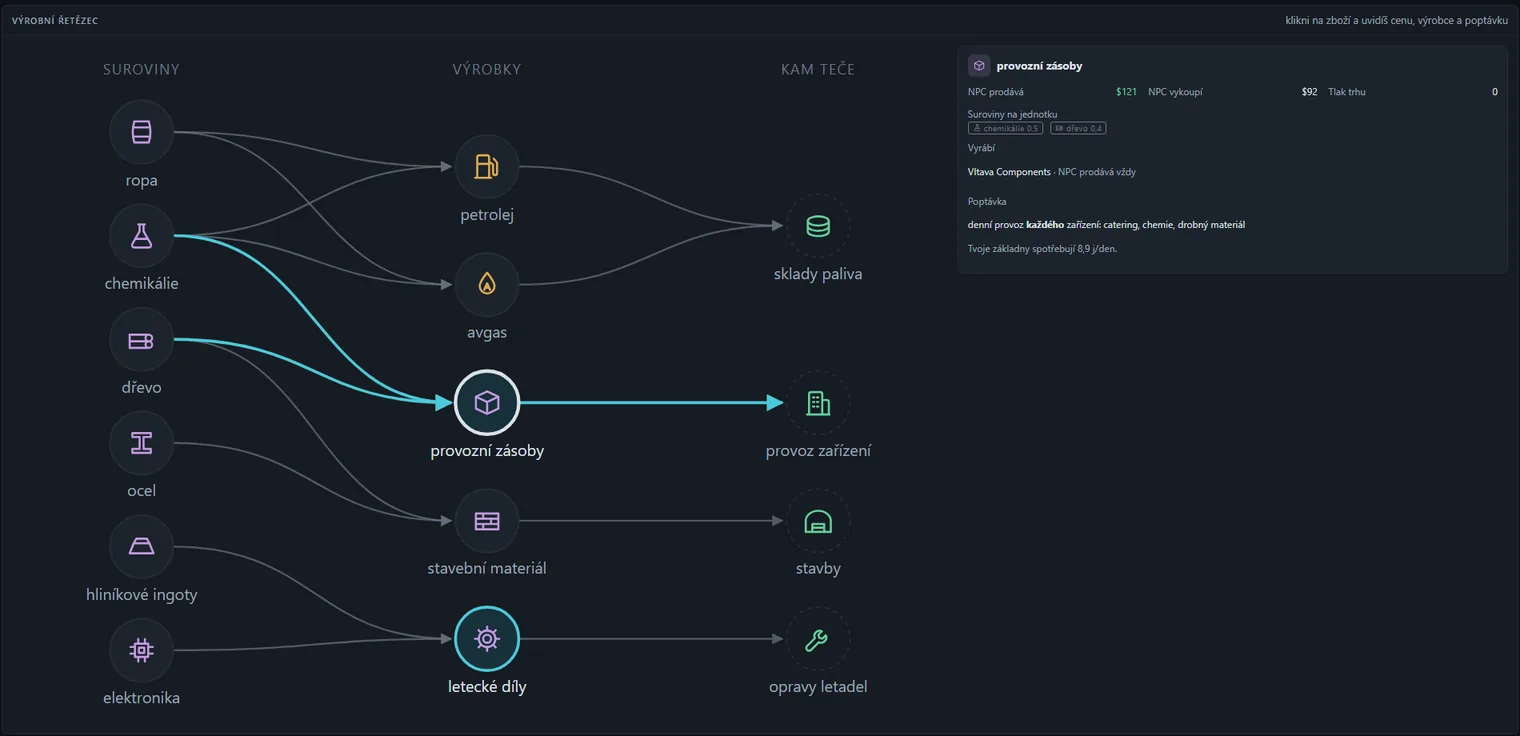Click the 'Poptávka' section label
The width and height of the screenshot is (1520, 736).
[987, 201]
